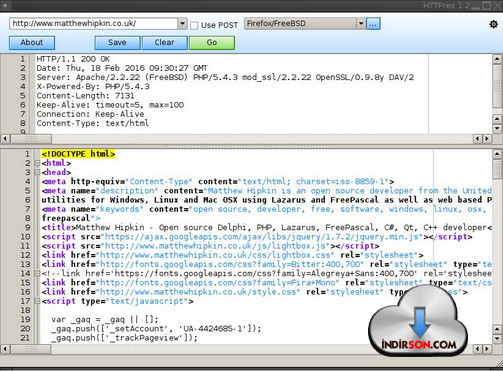Click the source pane horizontal scrollbar thumb
503x371 pixels.
[x=31, y=349]
